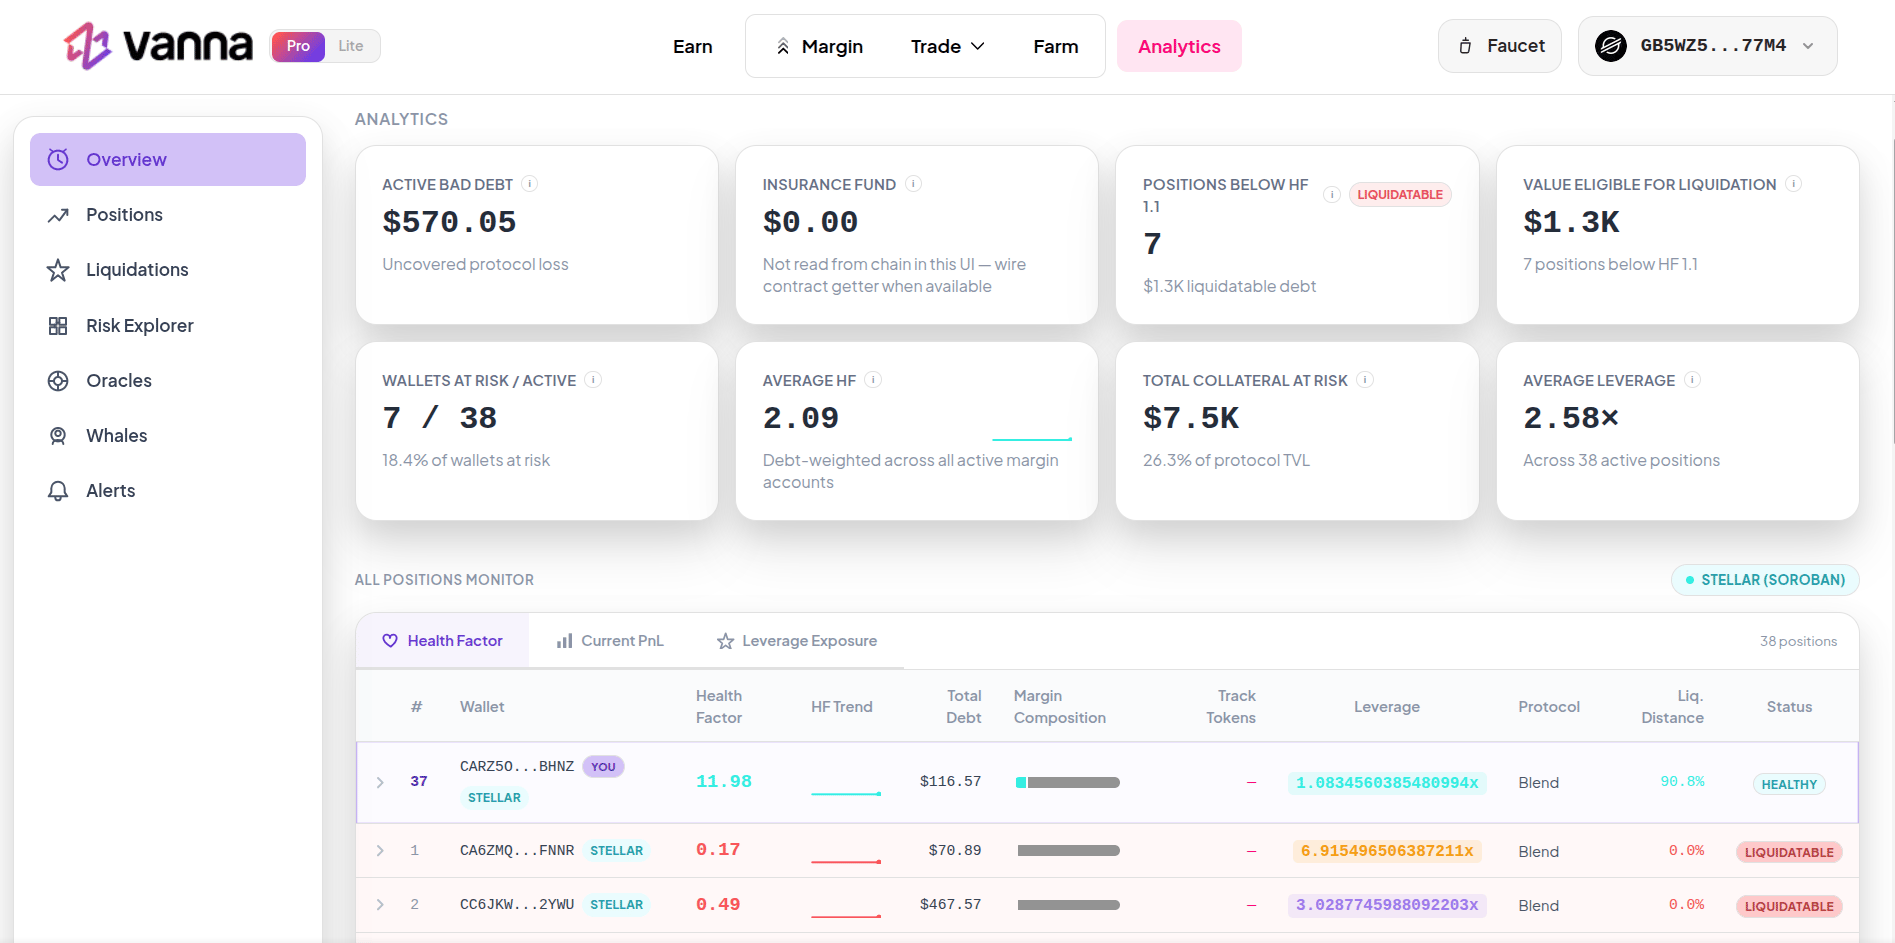The width and height of the screenshot is (1895, 943).
Task: Click the Total Debt column header
Action: 964,707
